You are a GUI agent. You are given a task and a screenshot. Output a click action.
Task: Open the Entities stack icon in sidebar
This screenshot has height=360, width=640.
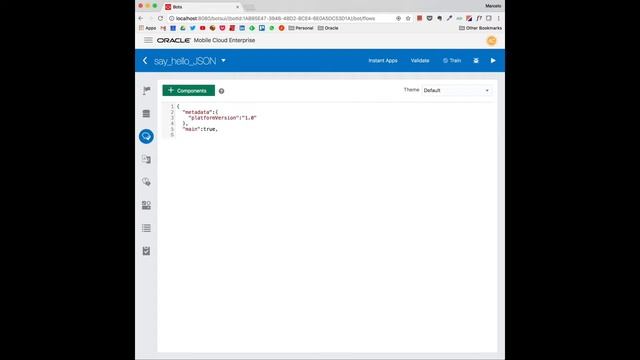[x=146, y=114]
